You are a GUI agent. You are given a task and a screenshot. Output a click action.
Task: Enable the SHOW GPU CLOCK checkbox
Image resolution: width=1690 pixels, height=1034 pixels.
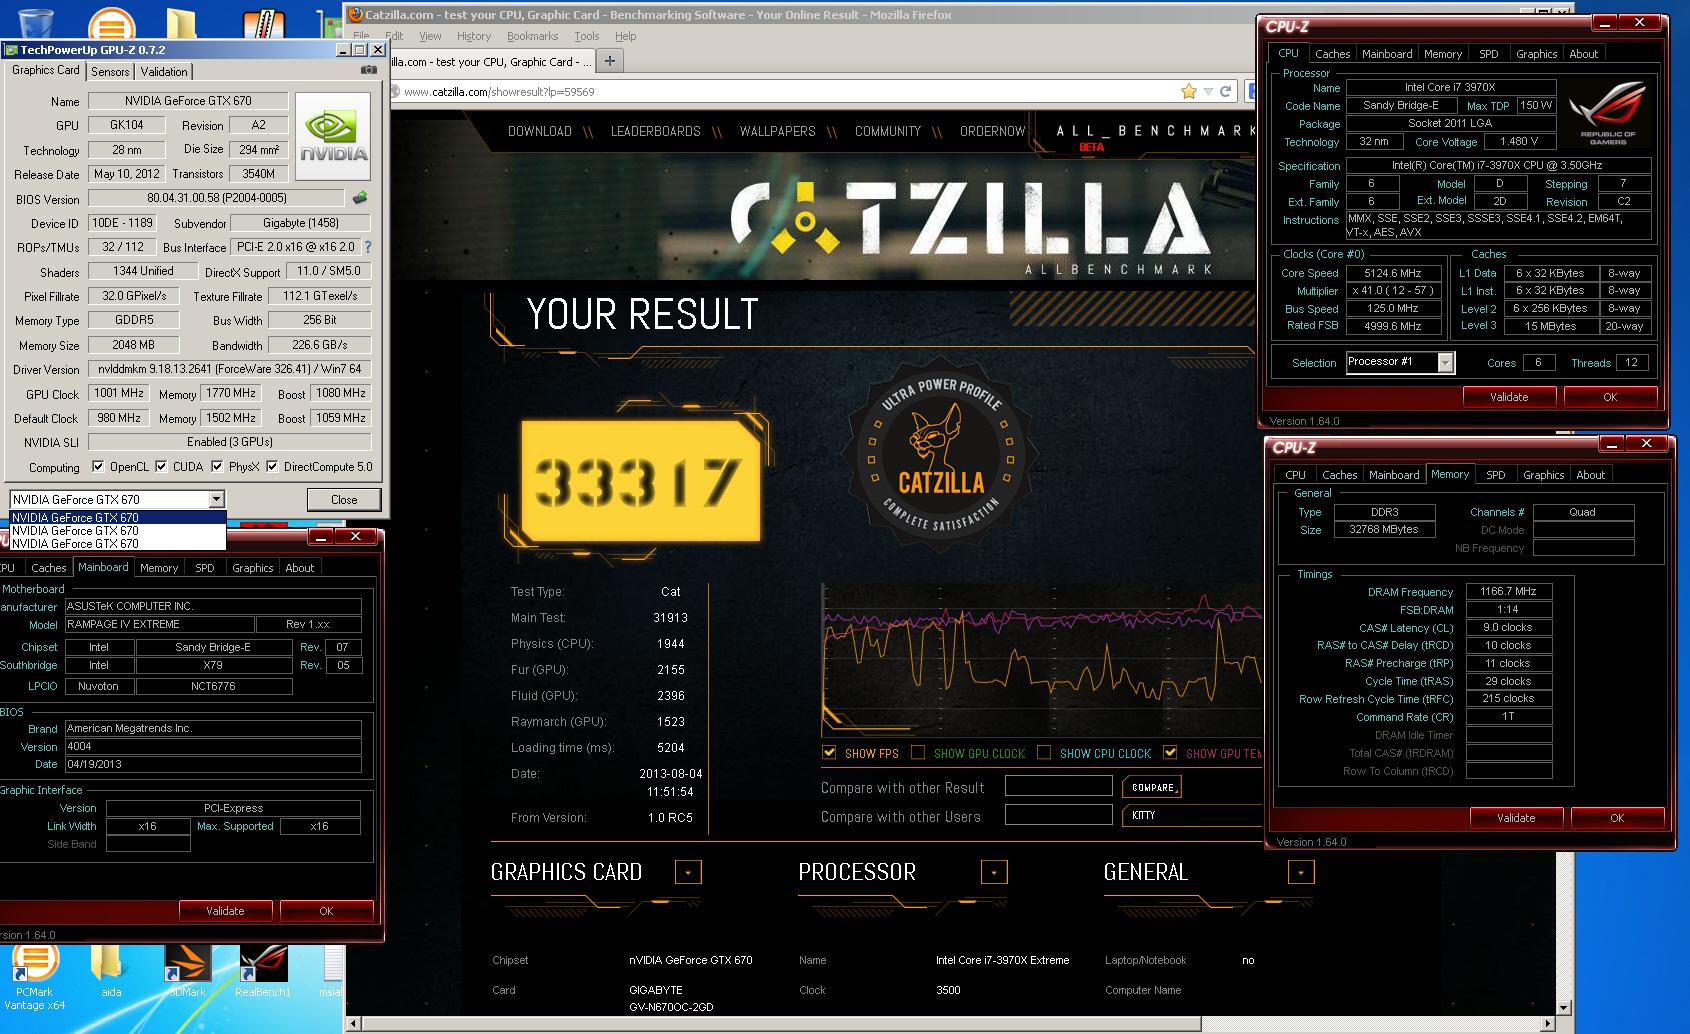(x=917, y=752)
